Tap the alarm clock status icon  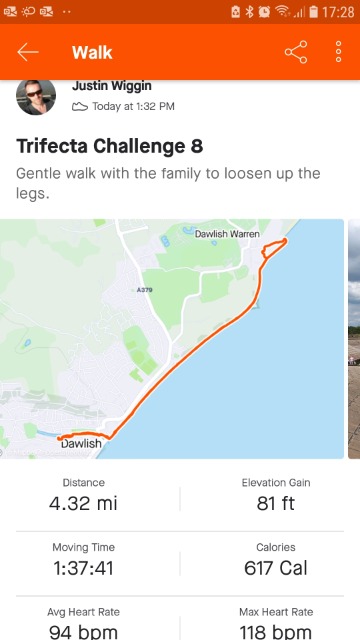(264, 12)
